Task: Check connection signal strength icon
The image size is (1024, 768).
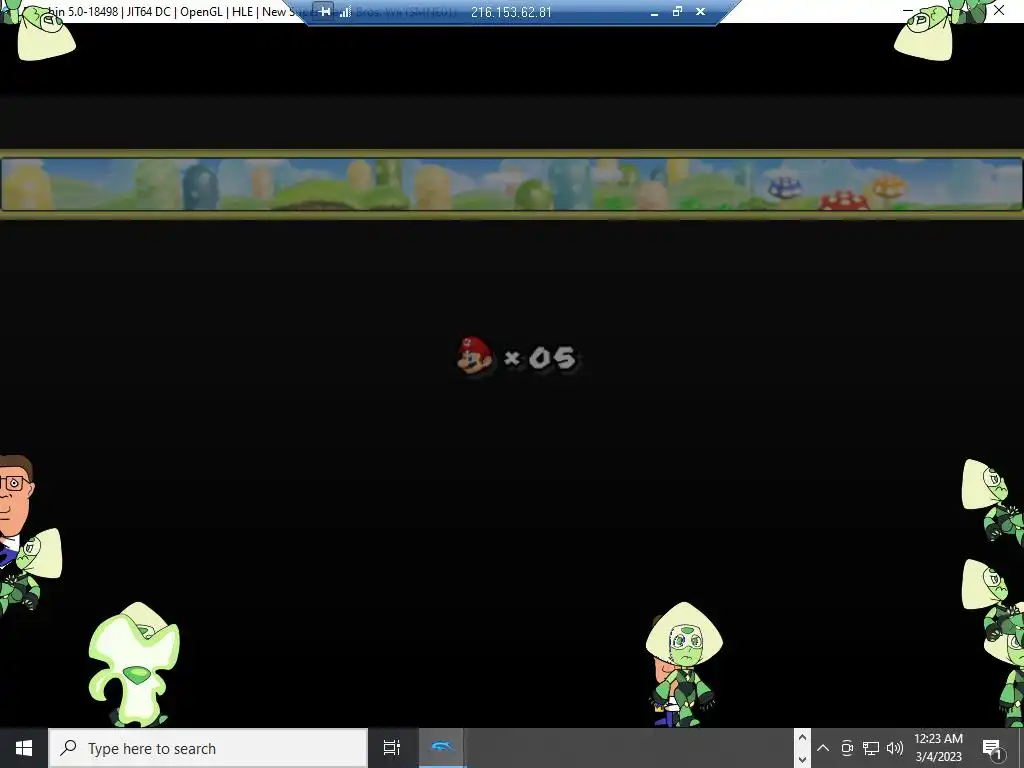Action: pos(345,12)
